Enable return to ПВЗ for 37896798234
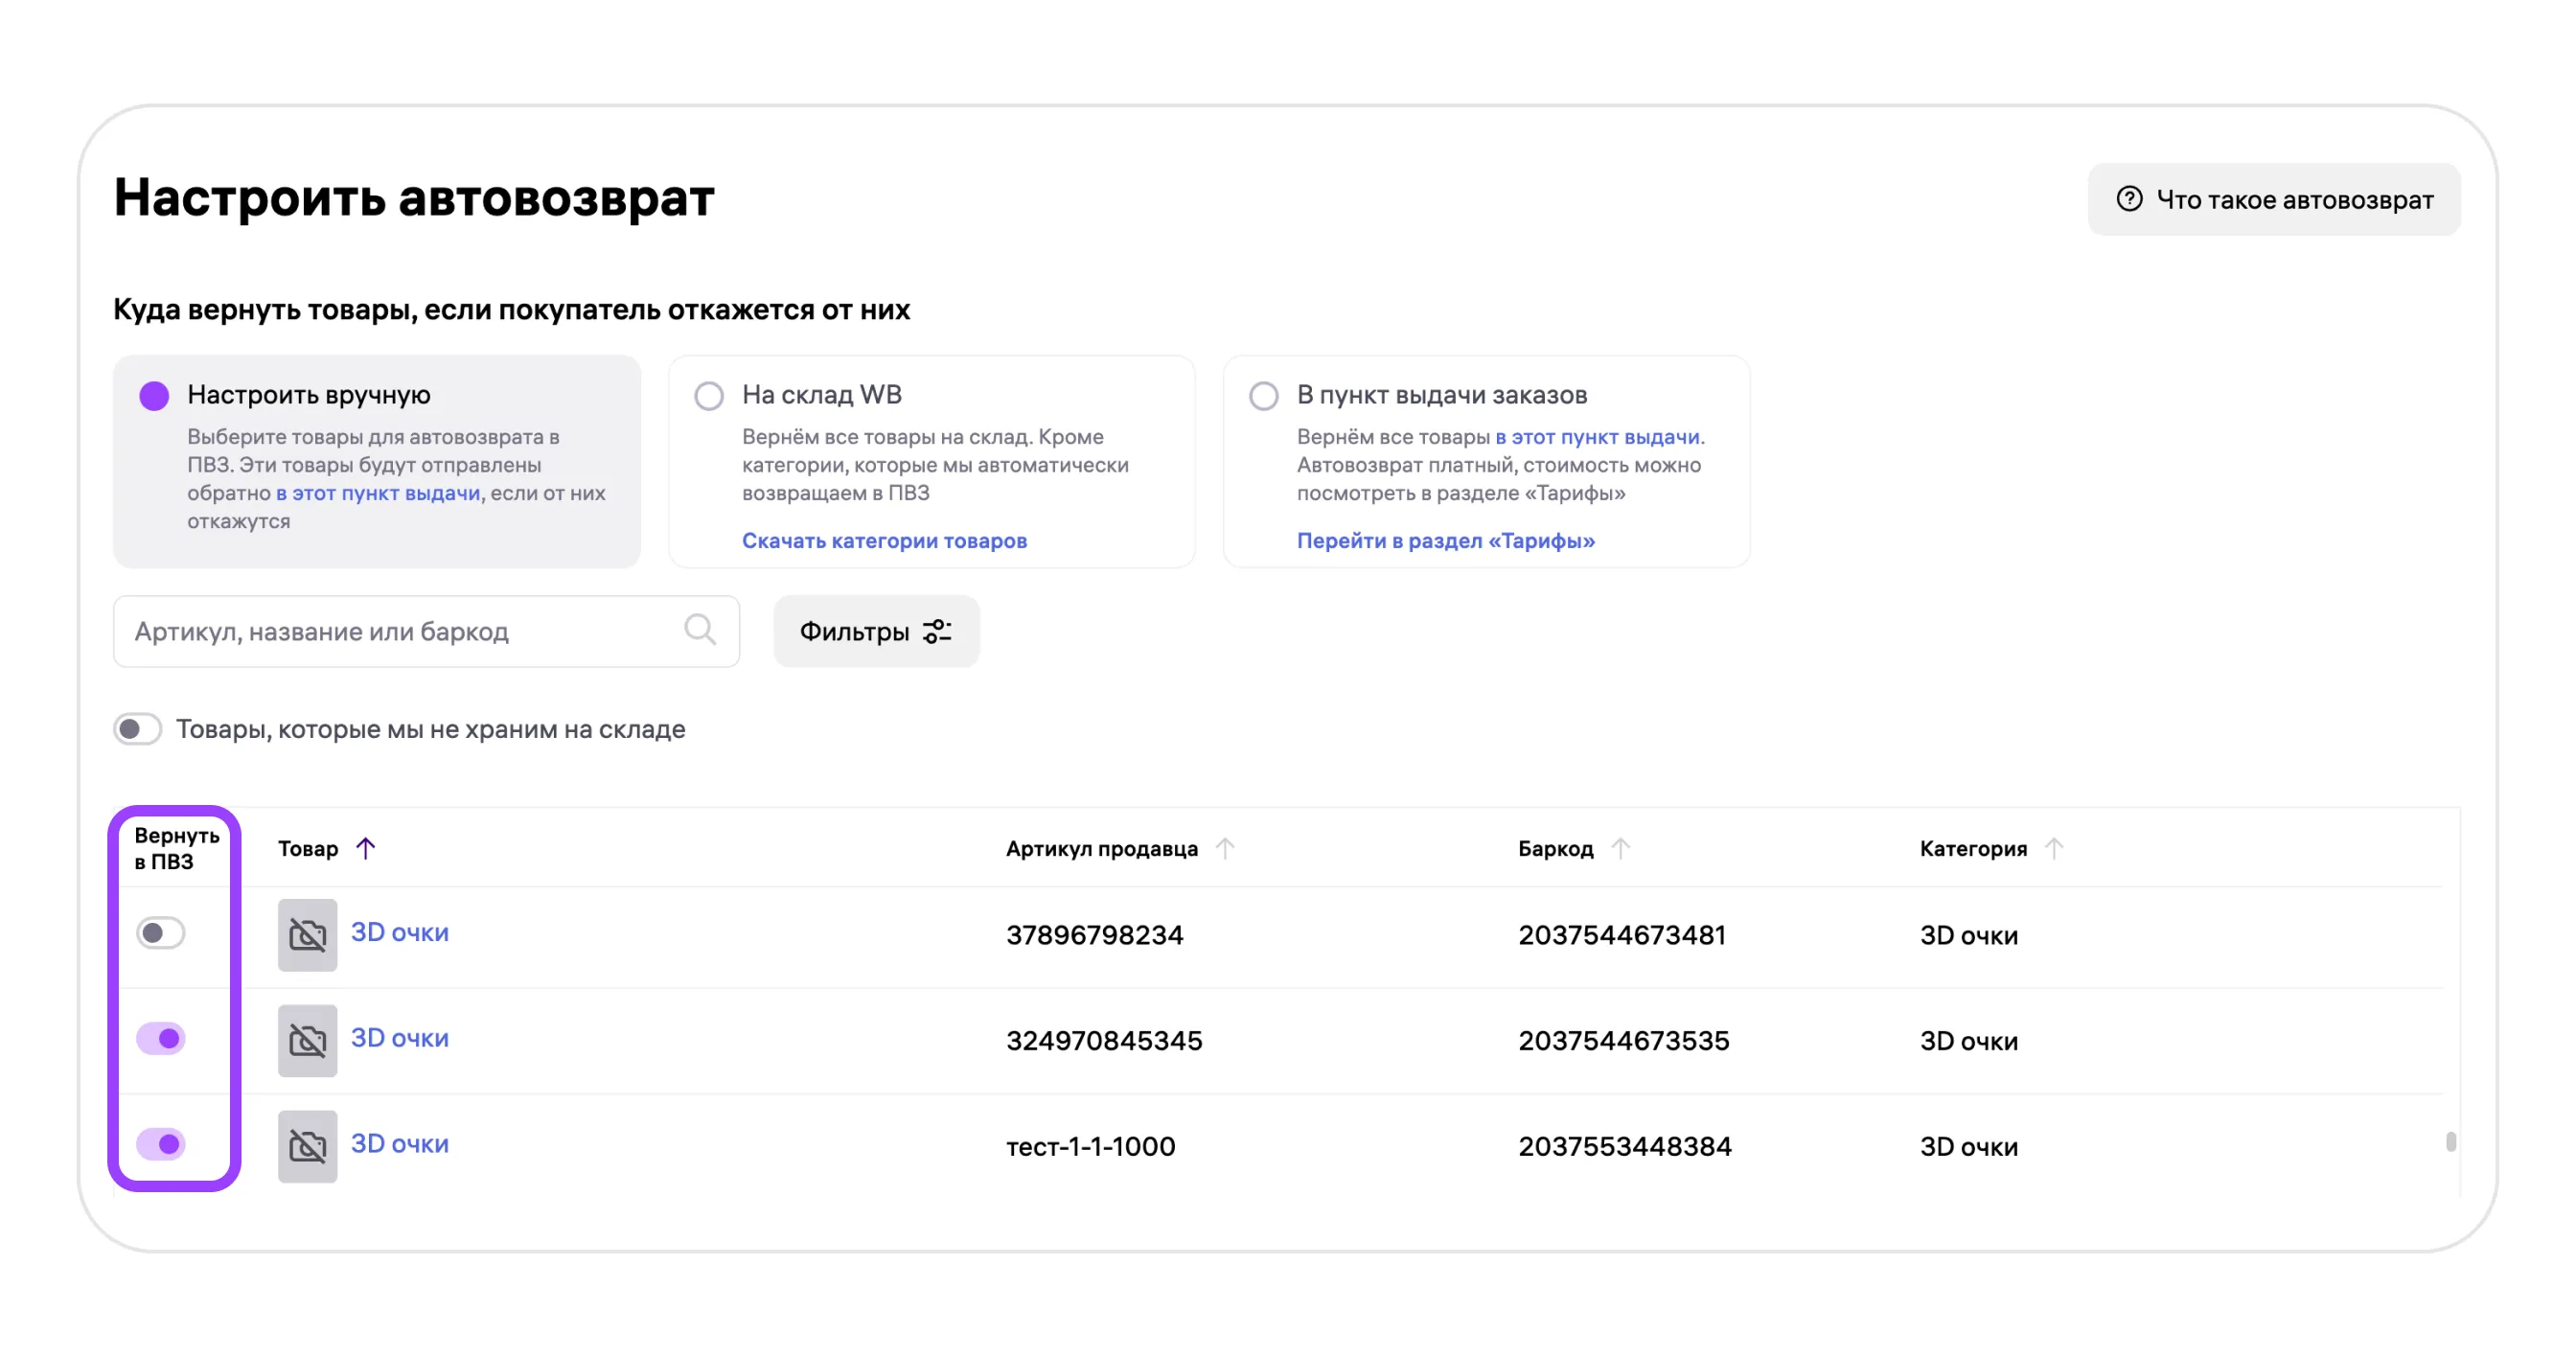 click(x=161, y=933)
